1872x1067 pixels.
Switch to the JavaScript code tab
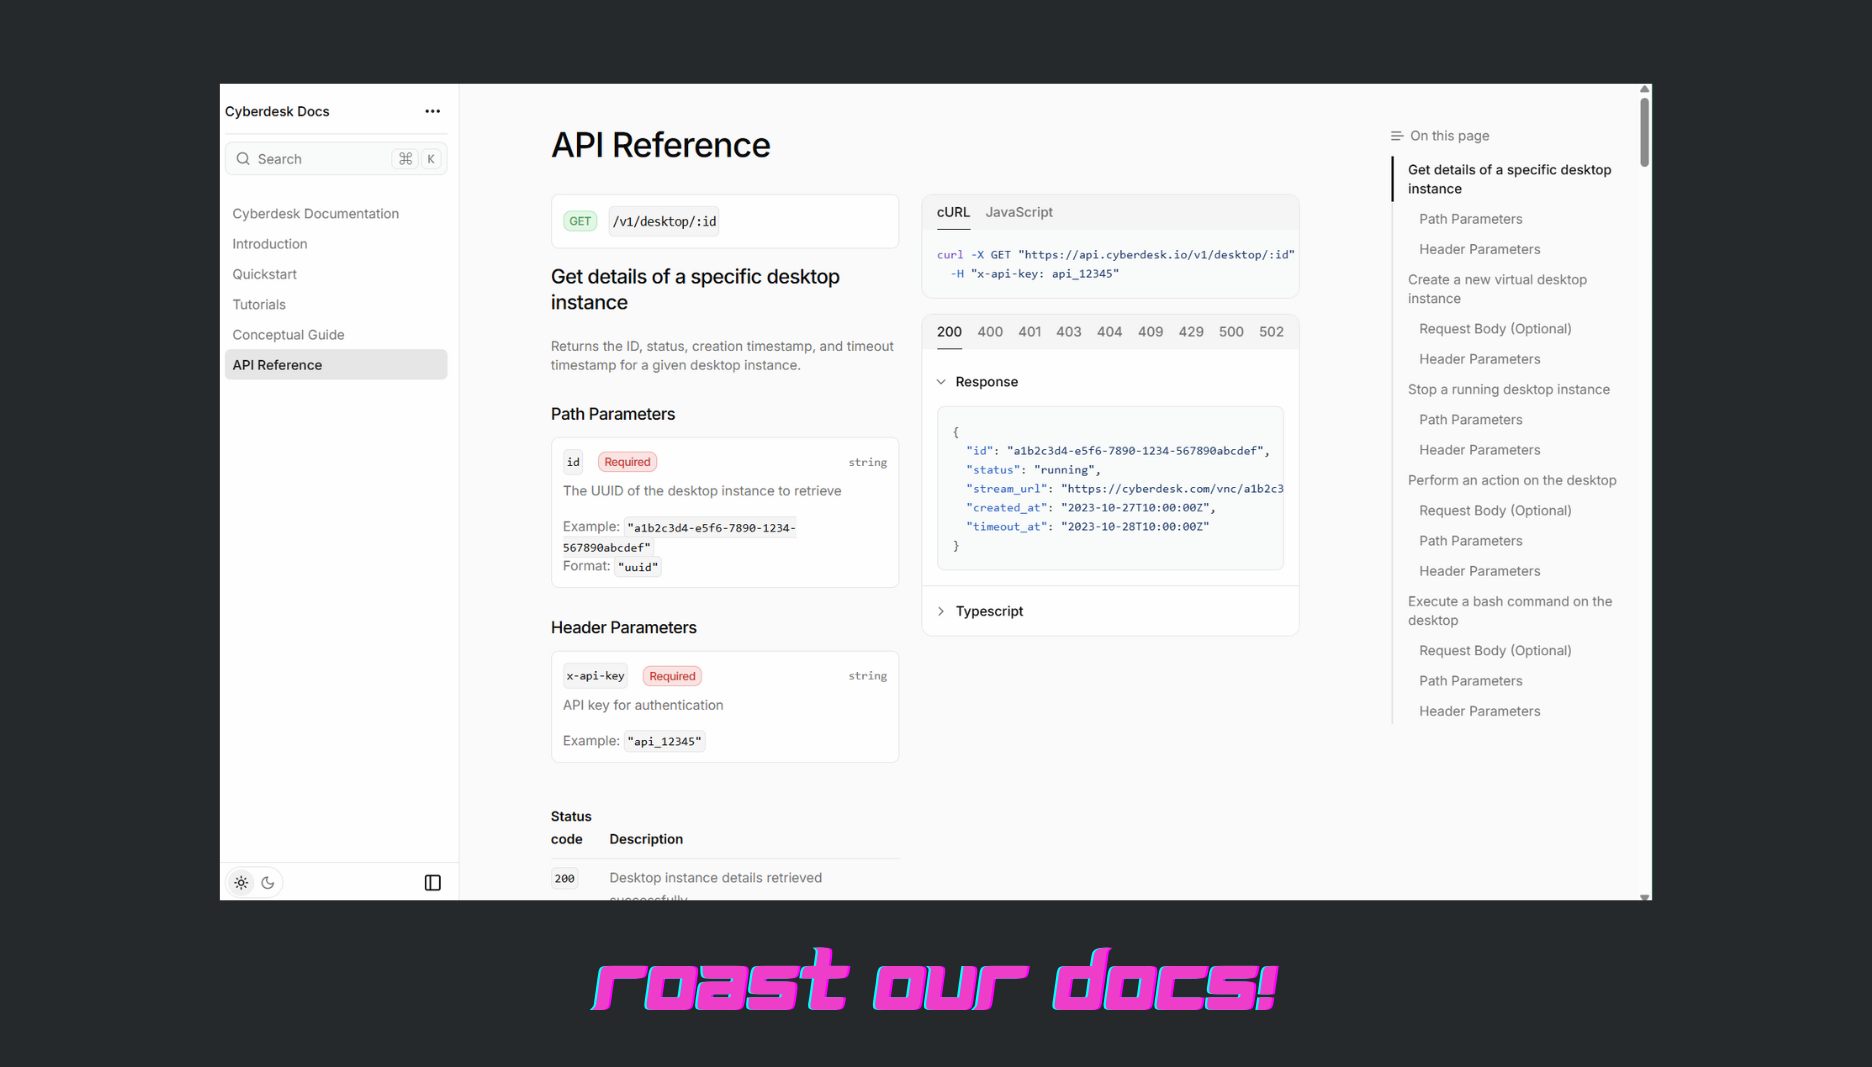(1019, 212)
